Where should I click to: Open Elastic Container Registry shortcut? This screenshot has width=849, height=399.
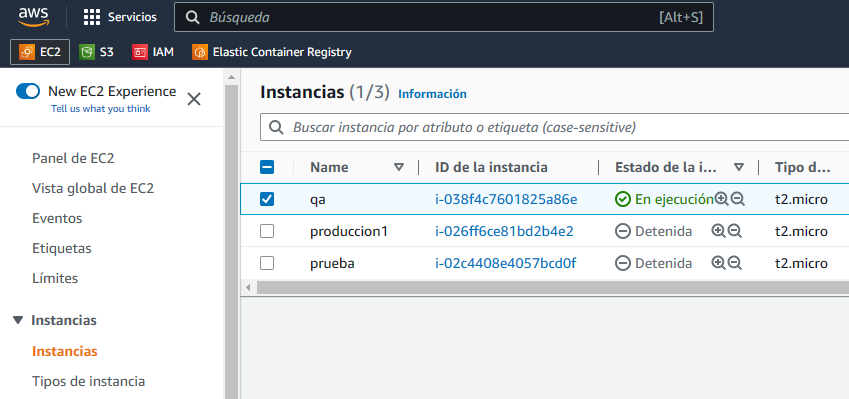pyautogui.click(x=272, y=52)
